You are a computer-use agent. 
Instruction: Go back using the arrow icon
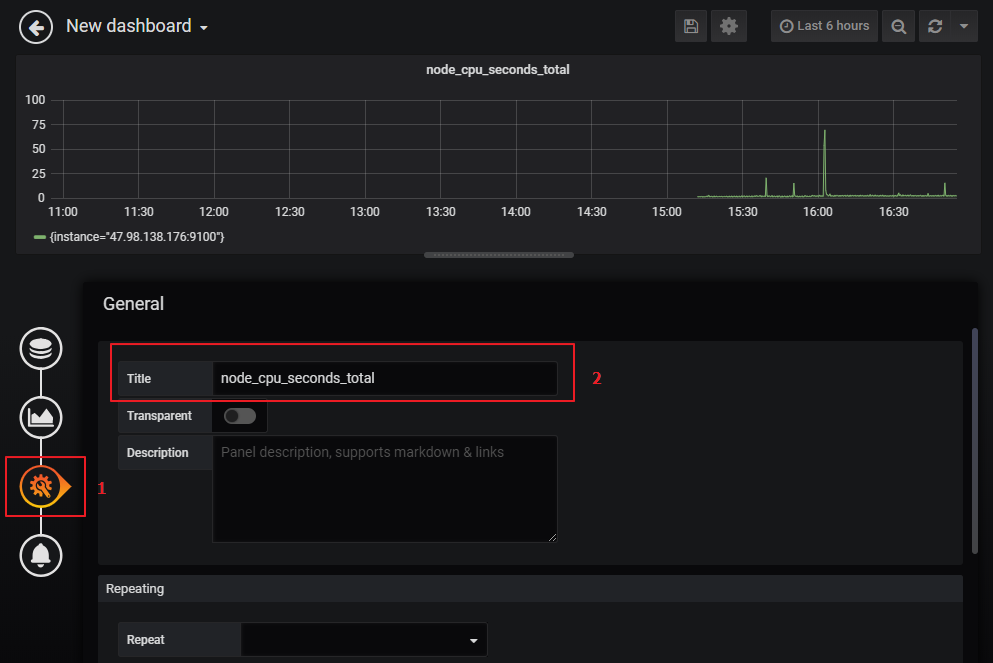tap(36, 27)
